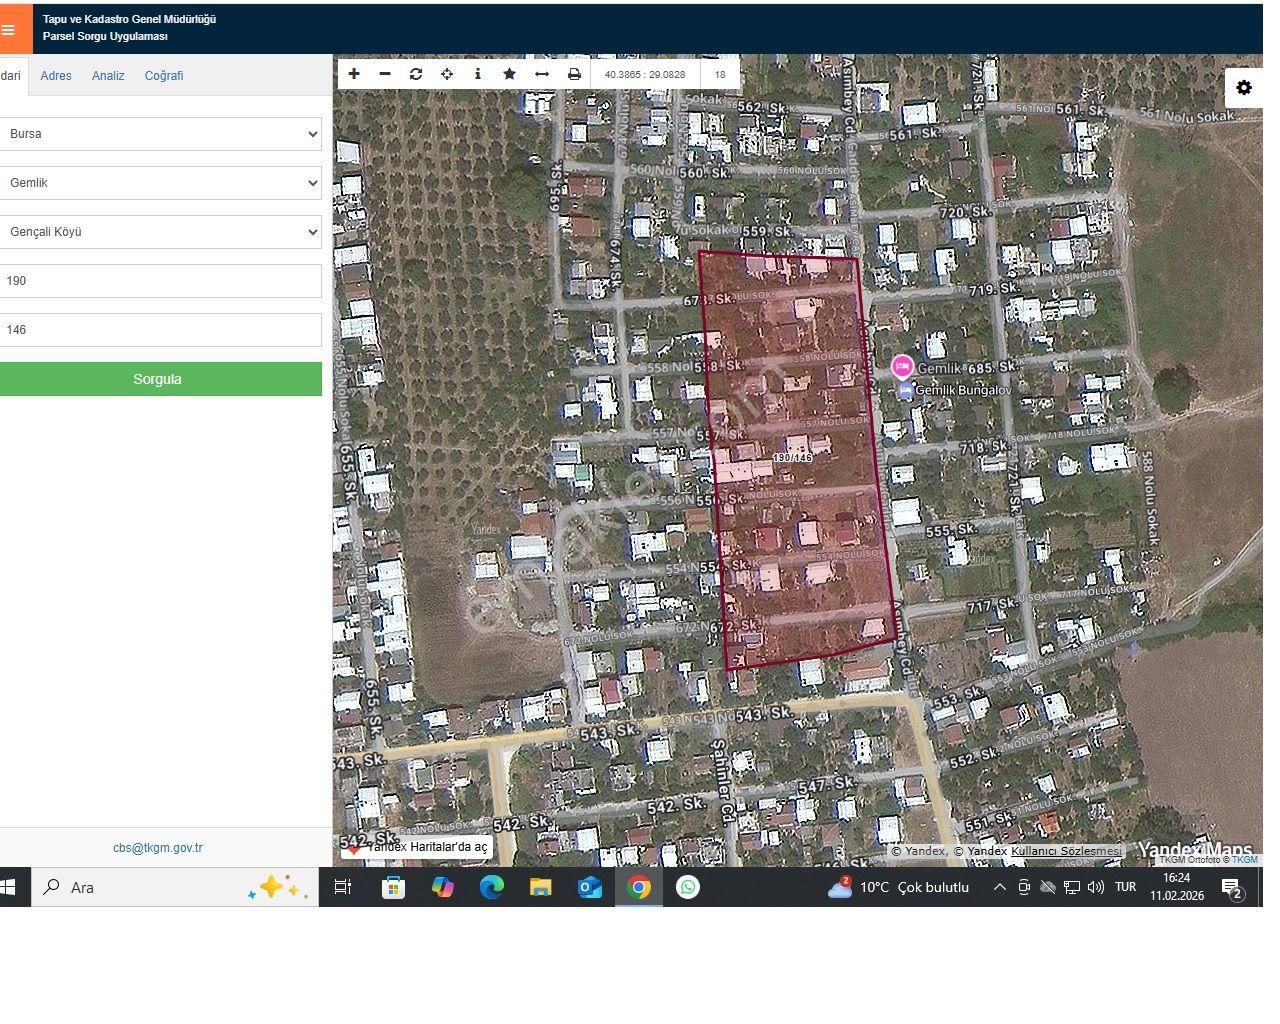Open the orange hamburger menu
Screen dimensions: 1280x1024
(x=9, y=29)
